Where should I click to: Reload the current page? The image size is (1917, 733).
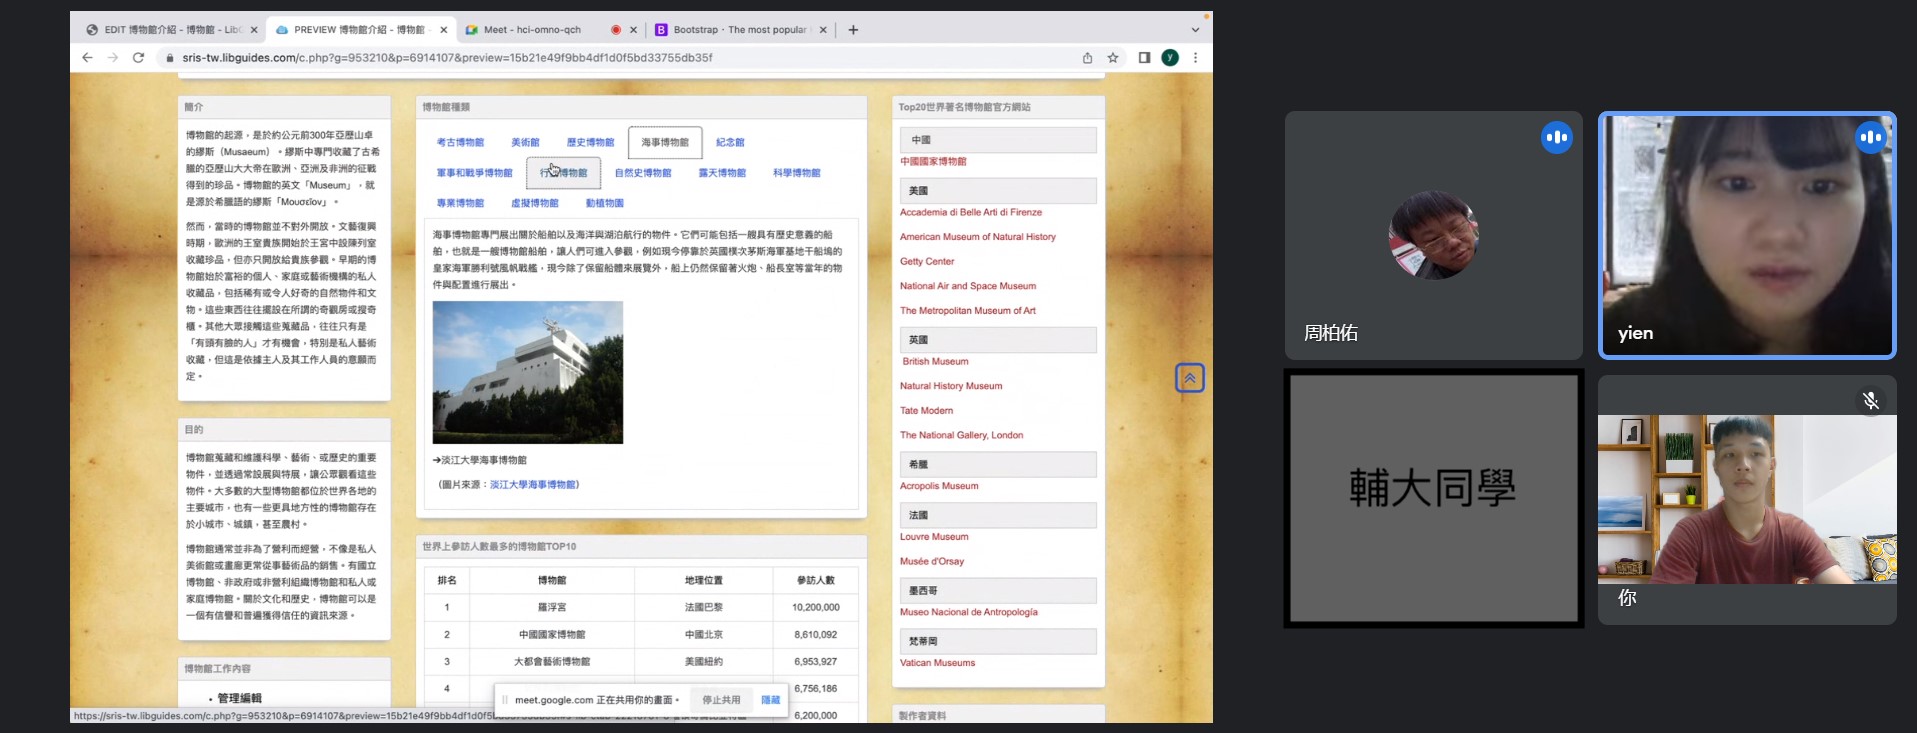pos(138,58)
